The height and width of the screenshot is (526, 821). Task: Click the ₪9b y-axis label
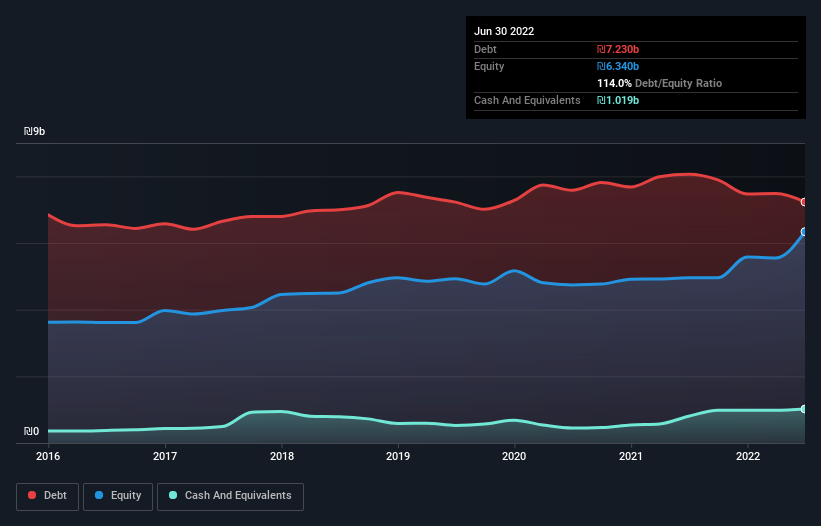(35, 131)
